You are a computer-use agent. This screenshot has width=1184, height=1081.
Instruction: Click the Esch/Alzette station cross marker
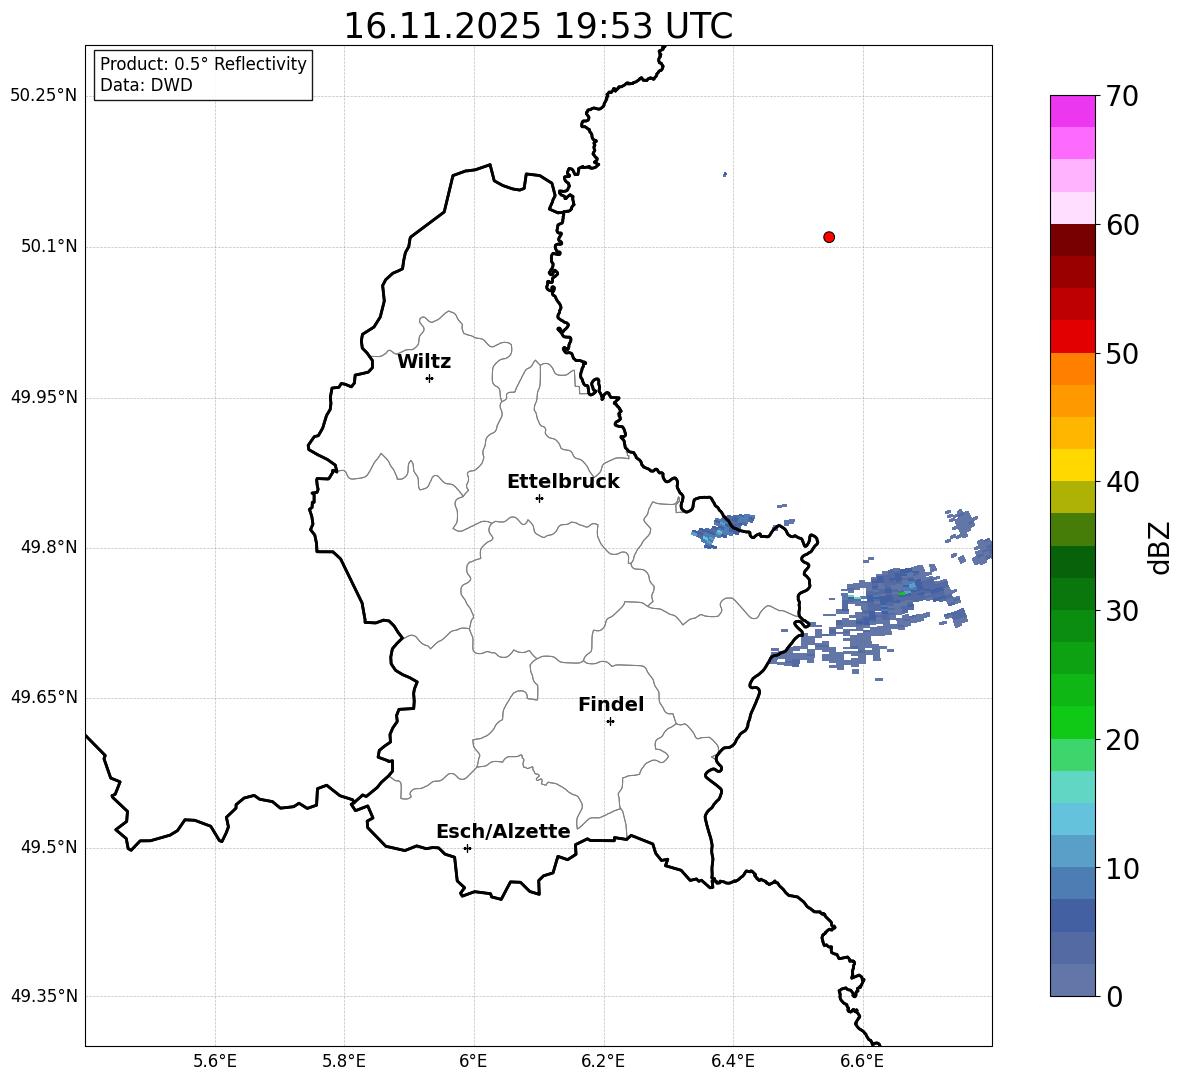coord(467,848)
